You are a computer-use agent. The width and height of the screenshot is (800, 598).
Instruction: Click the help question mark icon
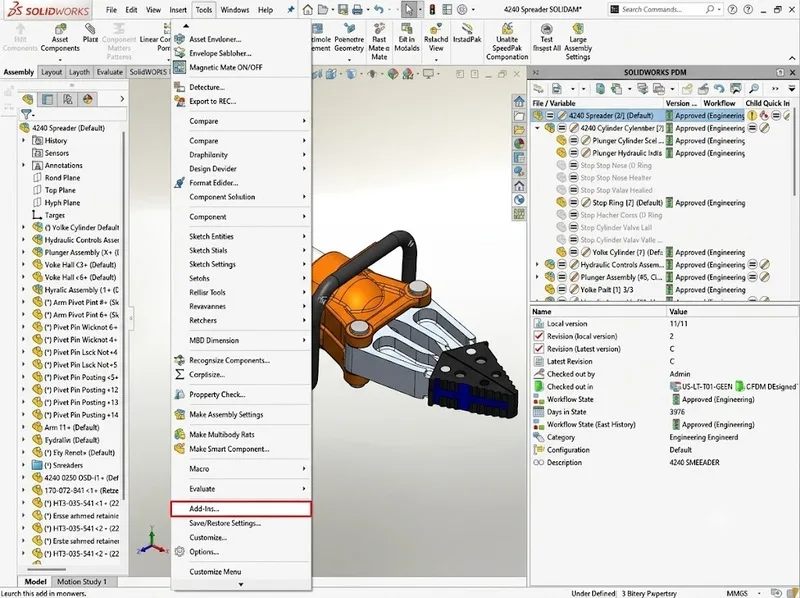748,10
